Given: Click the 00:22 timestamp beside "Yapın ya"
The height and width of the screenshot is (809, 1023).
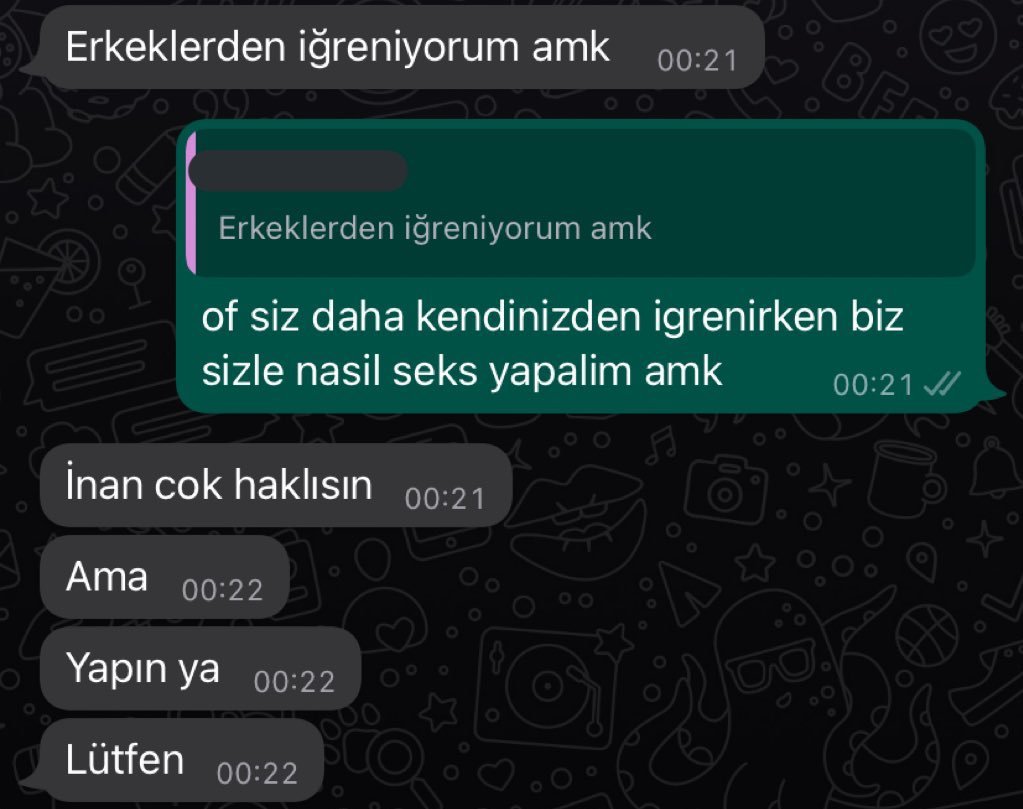Looking at the screenshot, I should click(294, 682).
